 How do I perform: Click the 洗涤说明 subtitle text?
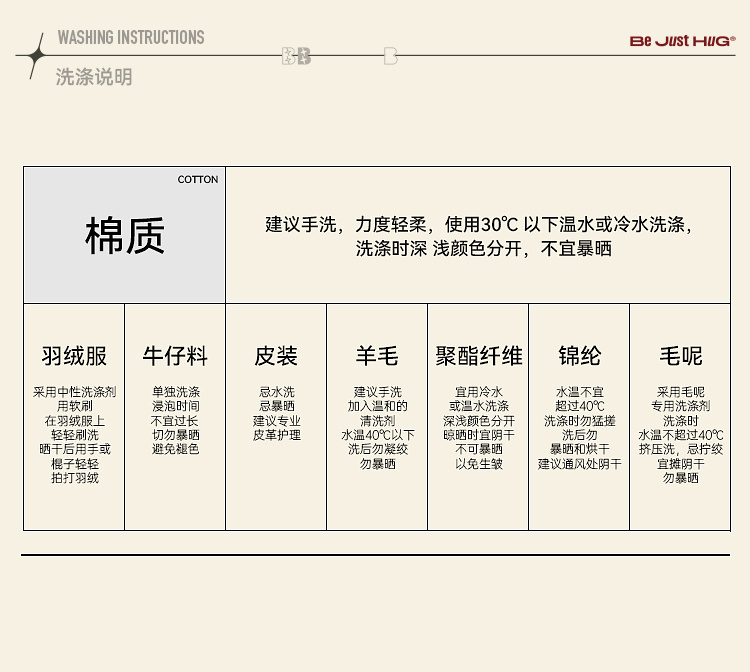tap(94, 77)
